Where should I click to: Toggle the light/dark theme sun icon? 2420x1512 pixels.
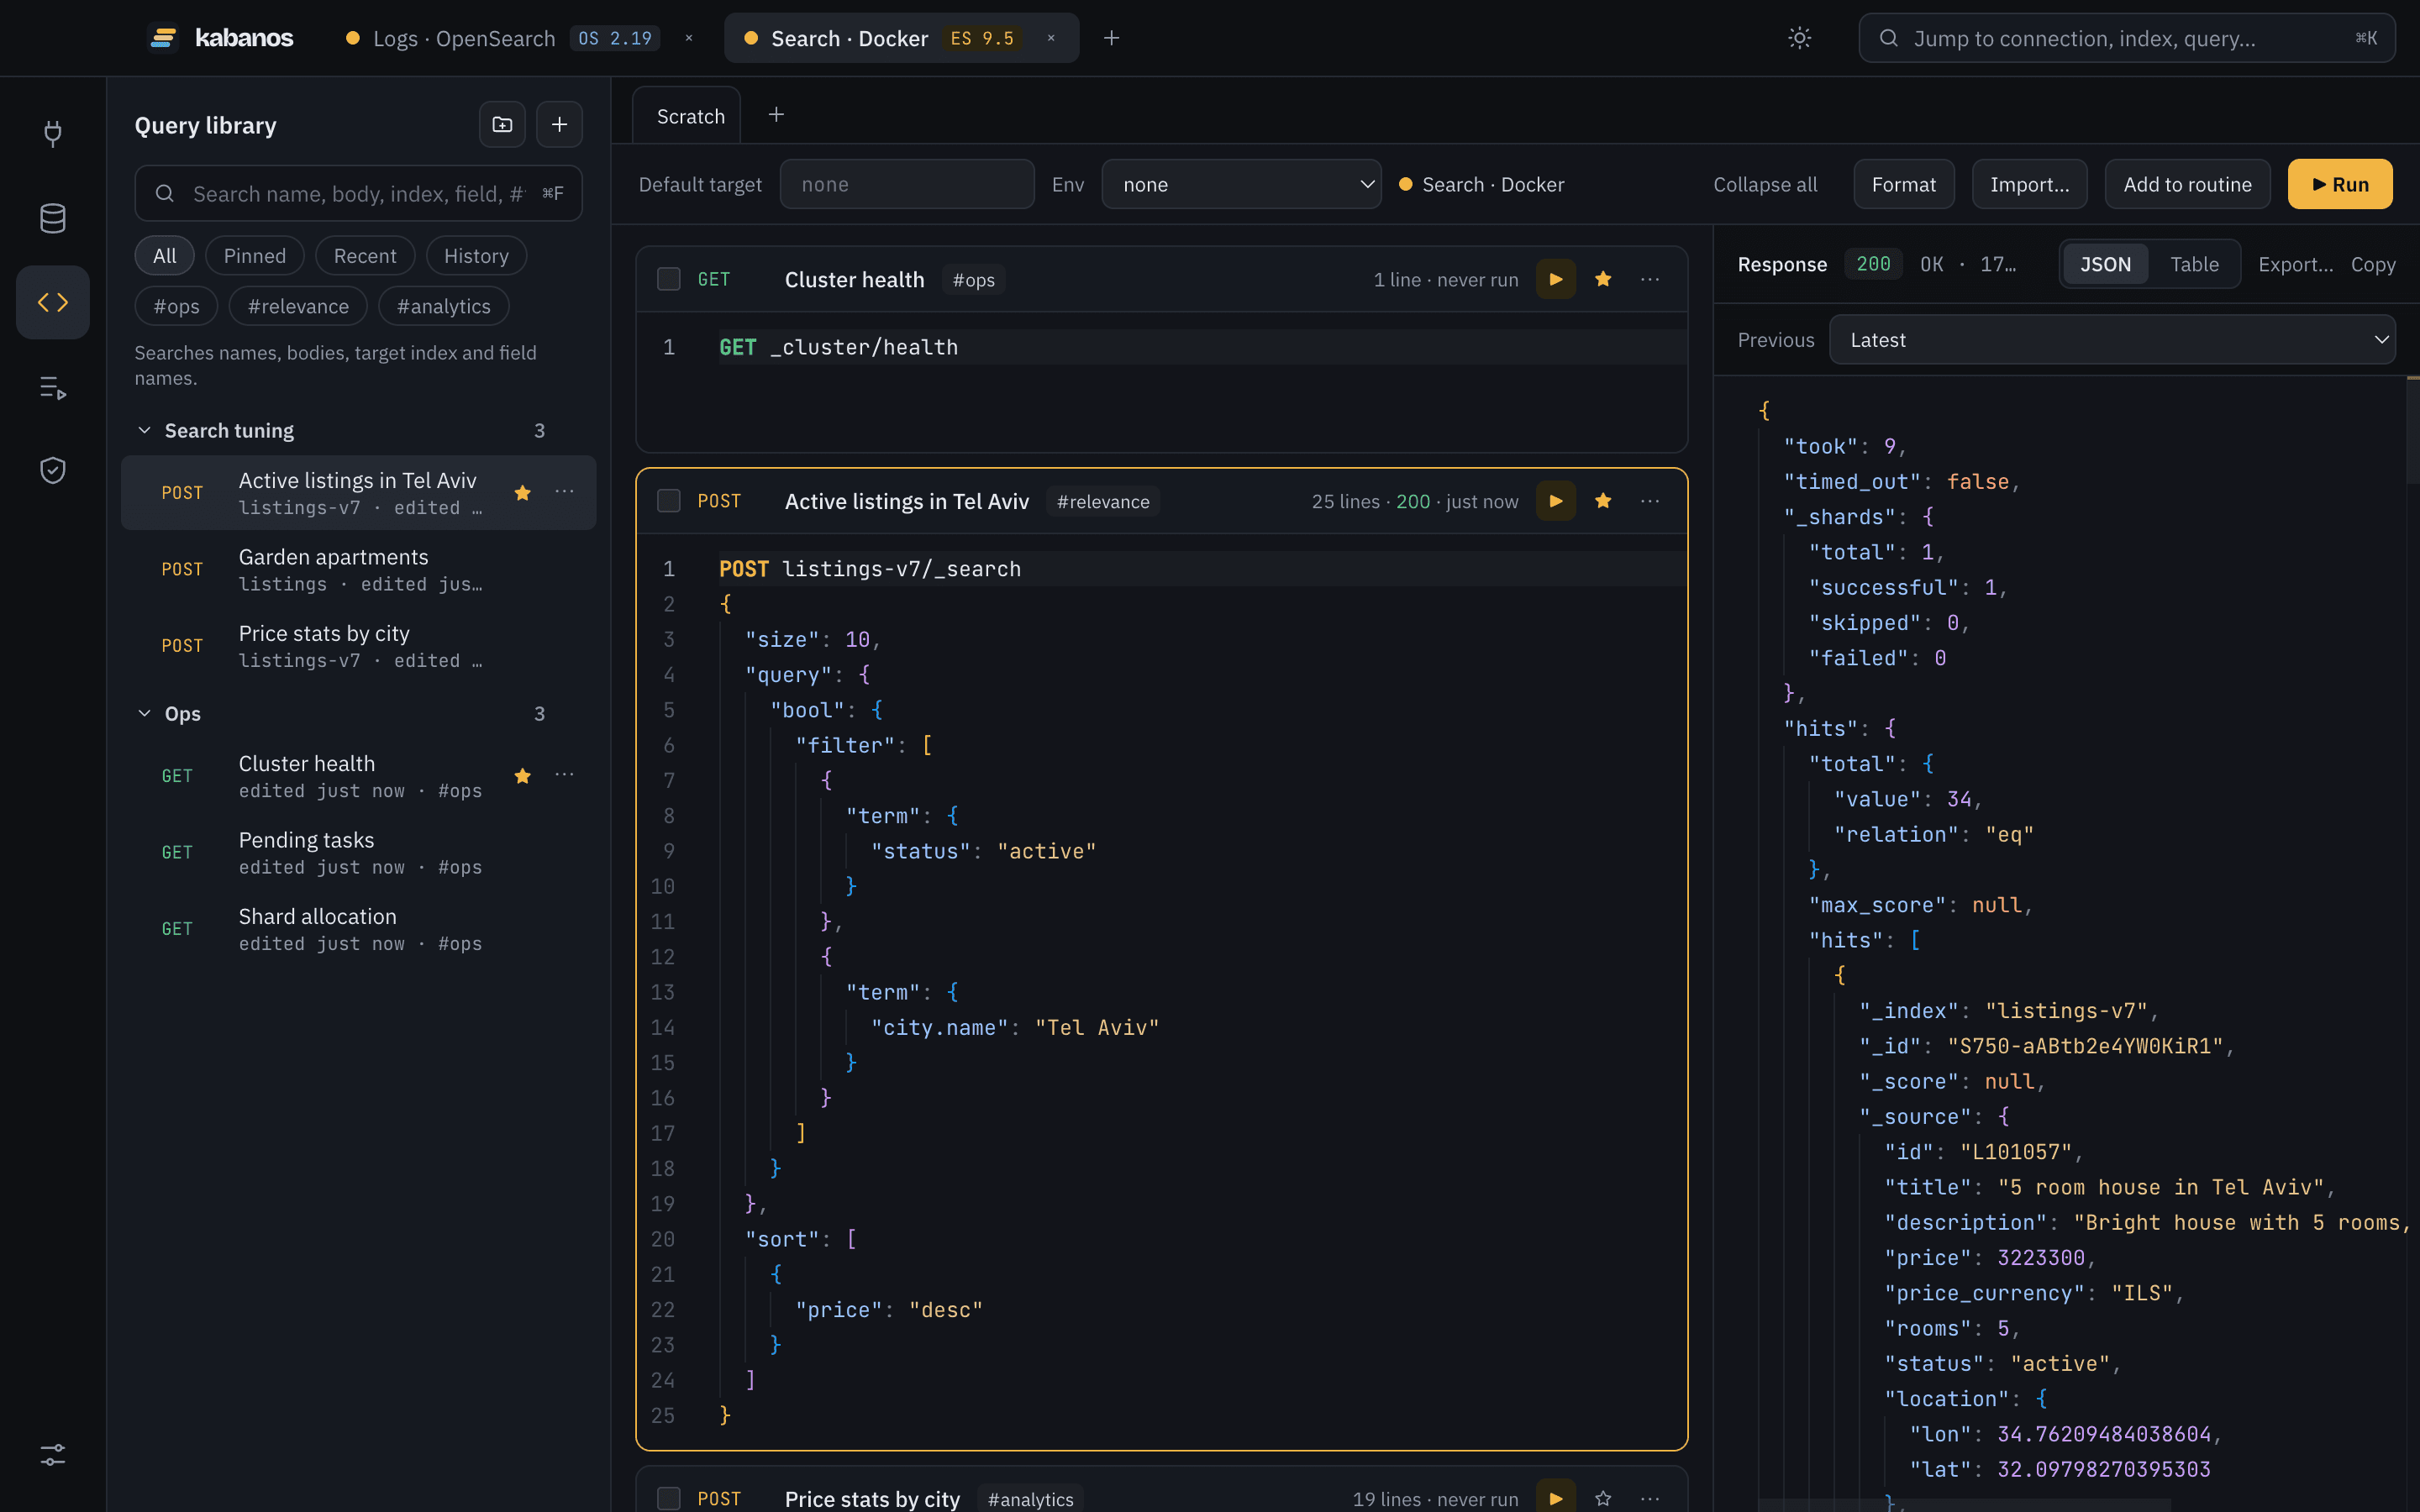click(1799, 38)
